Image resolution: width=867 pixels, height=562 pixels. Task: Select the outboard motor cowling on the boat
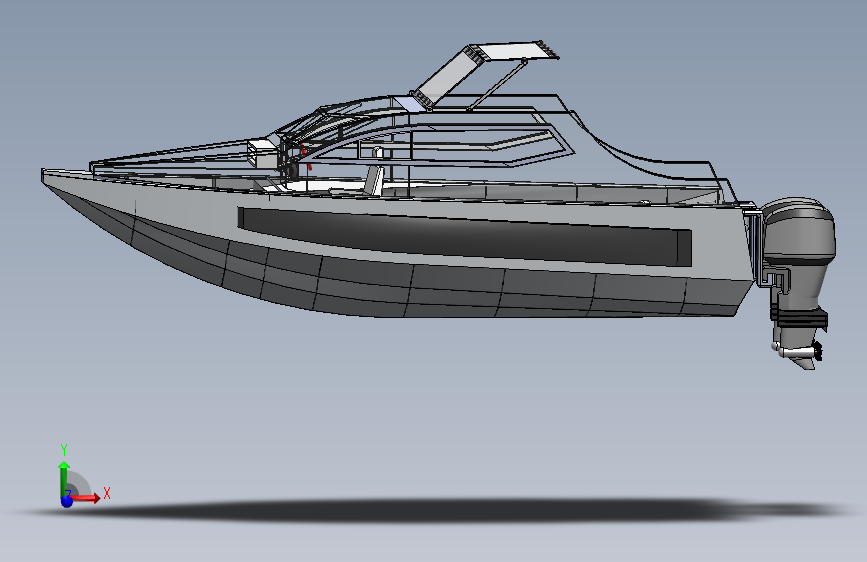(x=798, y=232)
